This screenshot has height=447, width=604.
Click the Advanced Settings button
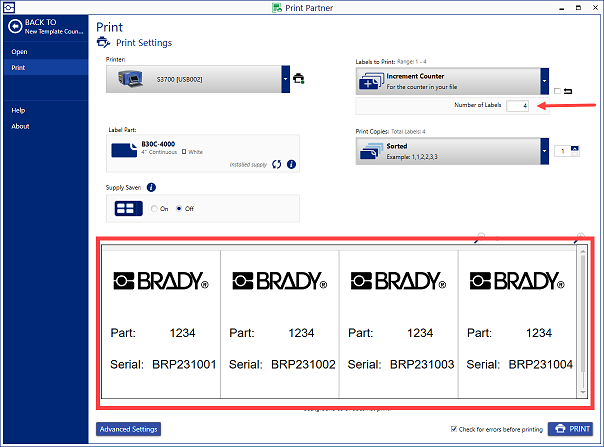pyautogui.click(x=128, y=429)
